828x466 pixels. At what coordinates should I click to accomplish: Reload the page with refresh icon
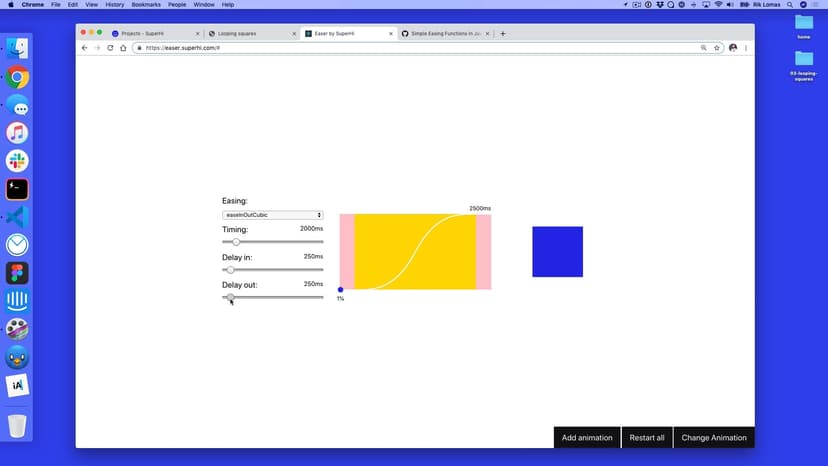click(x=110, y=48)
